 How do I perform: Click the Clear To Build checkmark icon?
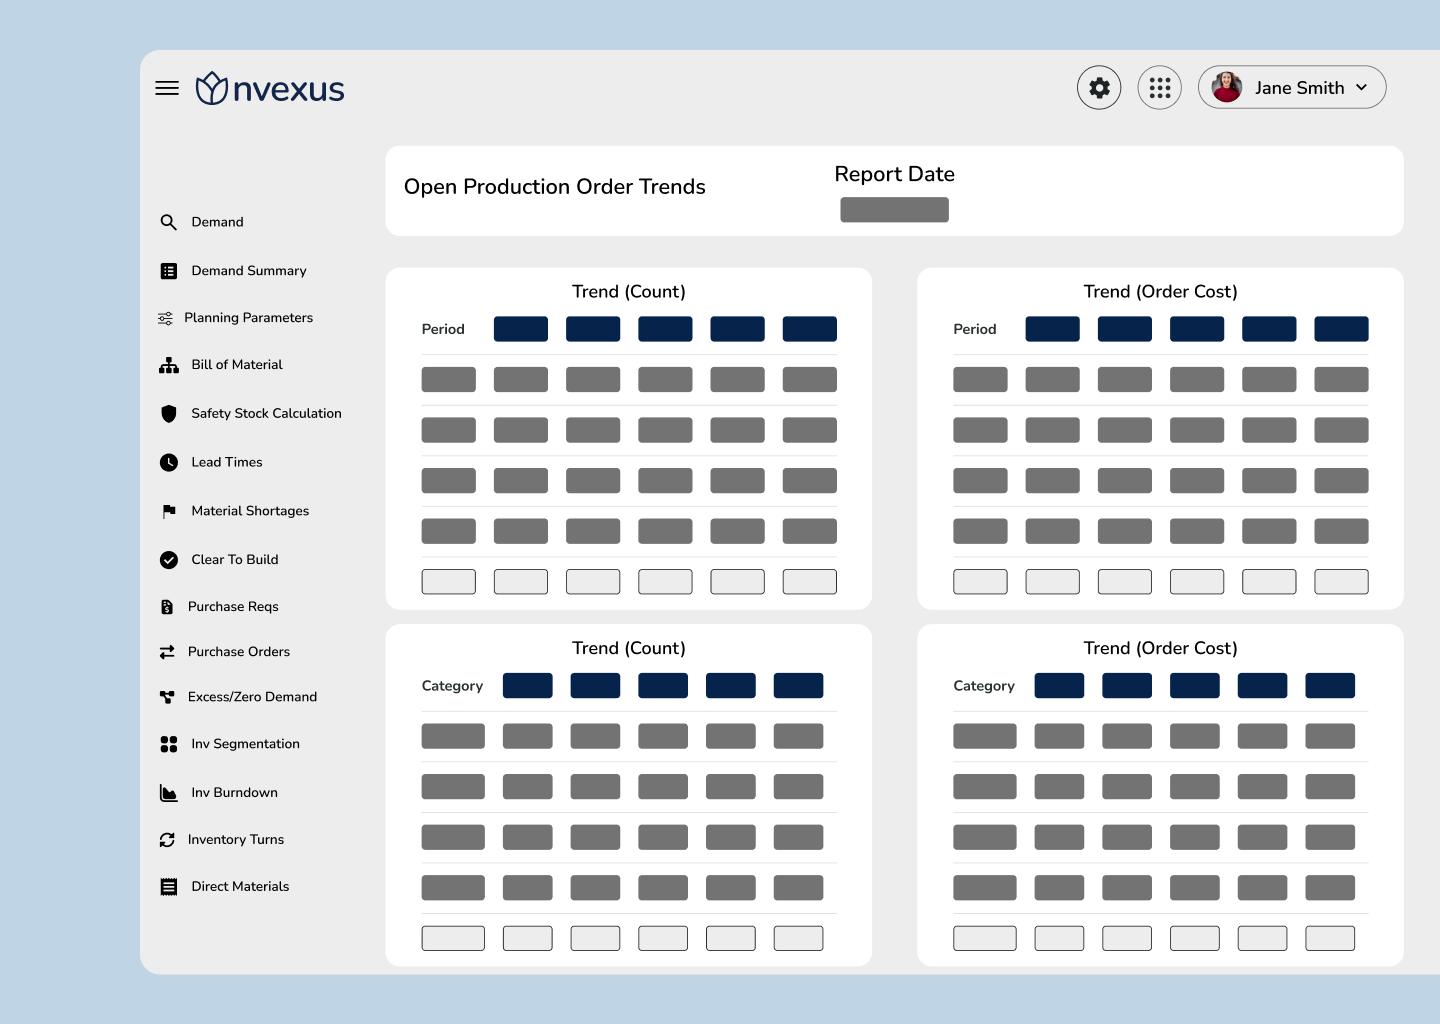coord(169,560)
